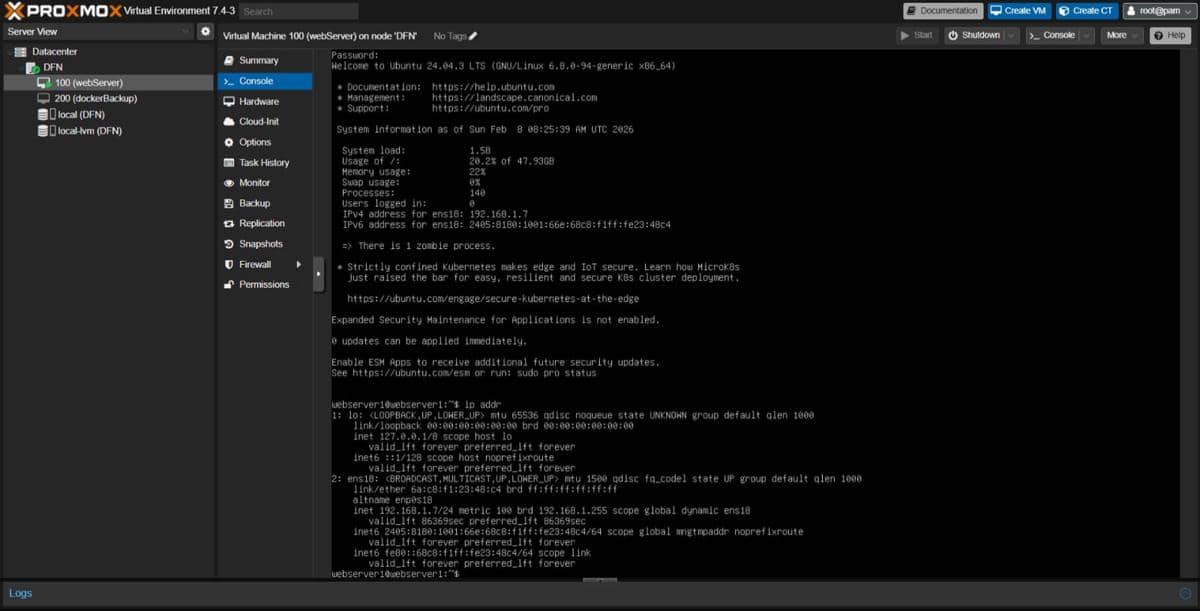Open the Shutdown dropdown arrow
This screenshot has width=1200, height=611.
[x=1010, y=33]
